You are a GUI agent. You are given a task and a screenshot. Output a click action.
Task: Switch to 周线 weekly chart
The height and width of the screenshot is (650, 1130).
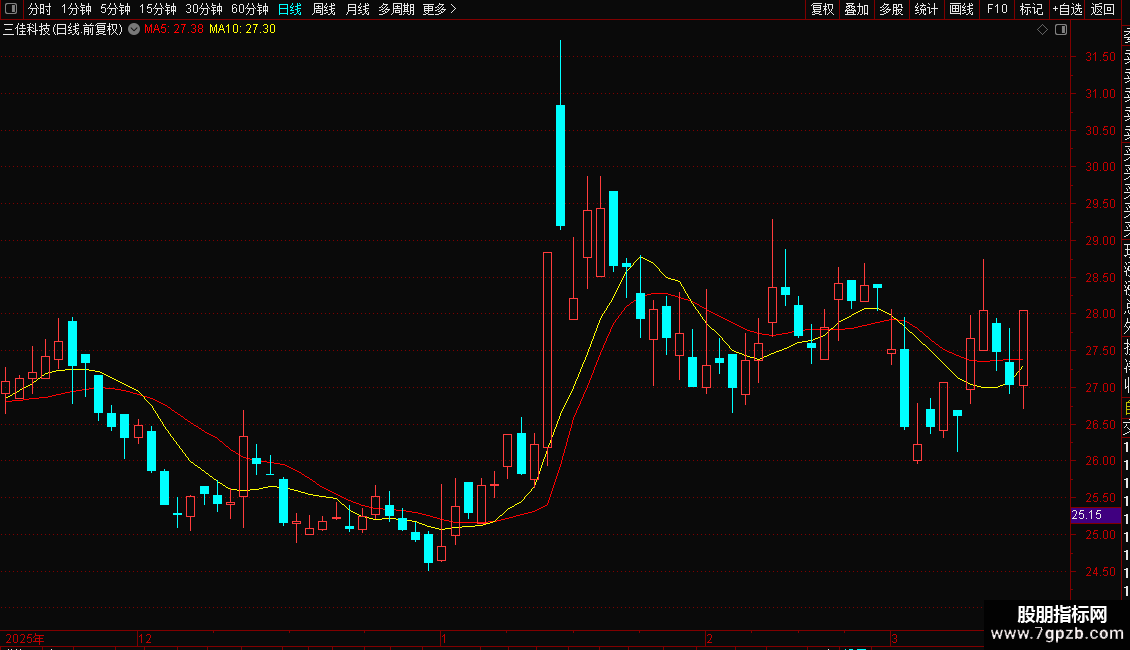324,9
